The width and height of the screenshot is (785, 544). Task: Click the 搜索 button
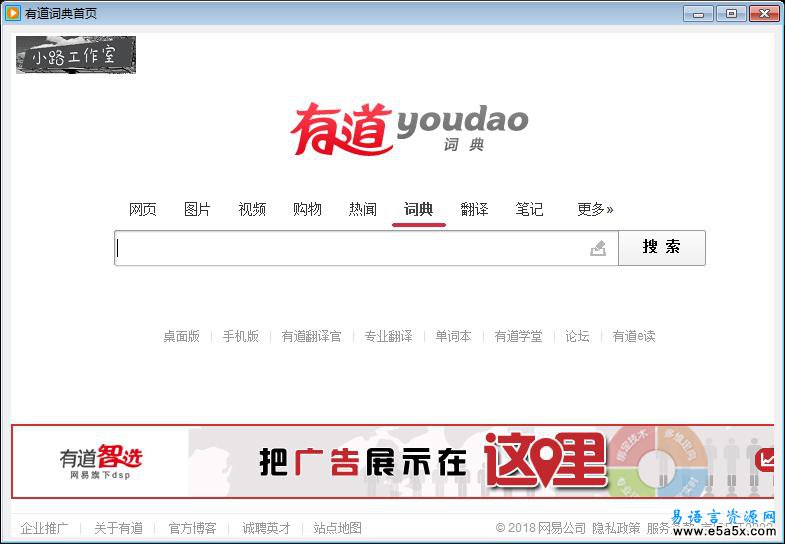(662, 248)
